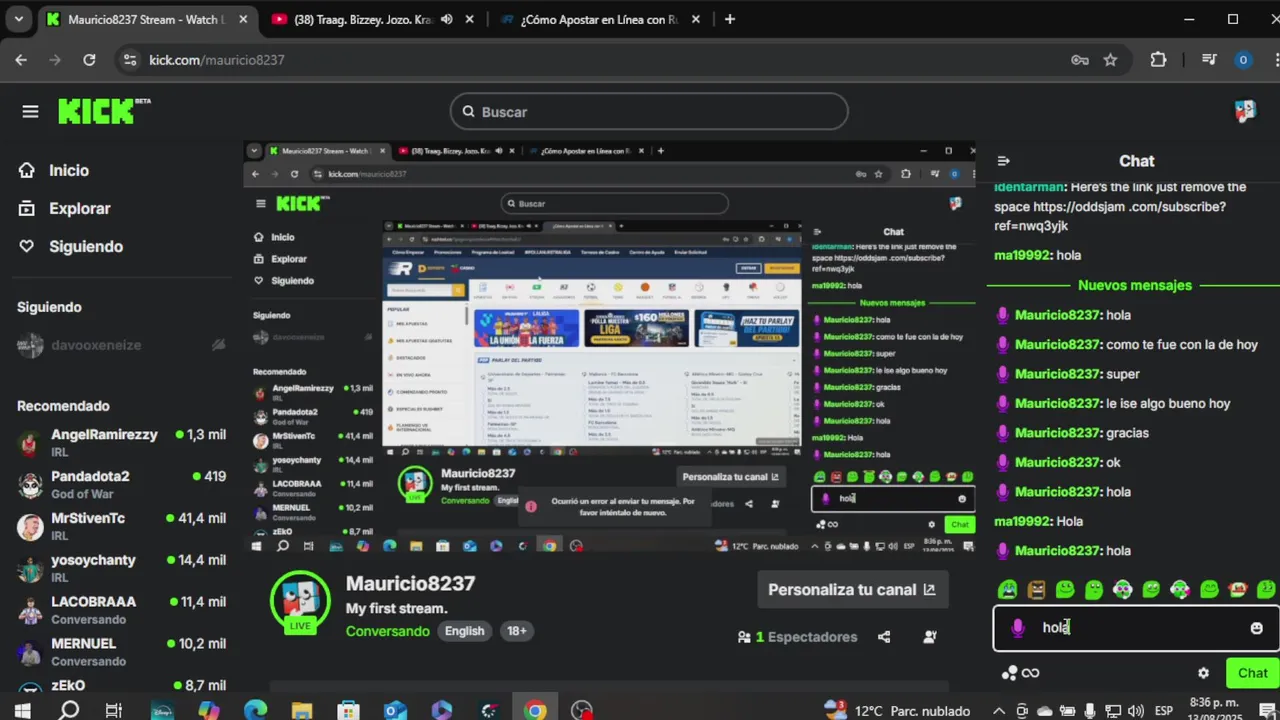Click the follow user icon next to share
The width and height of the screenshot is (1280, 720).
pyautogui.click(x=930, y=637)
